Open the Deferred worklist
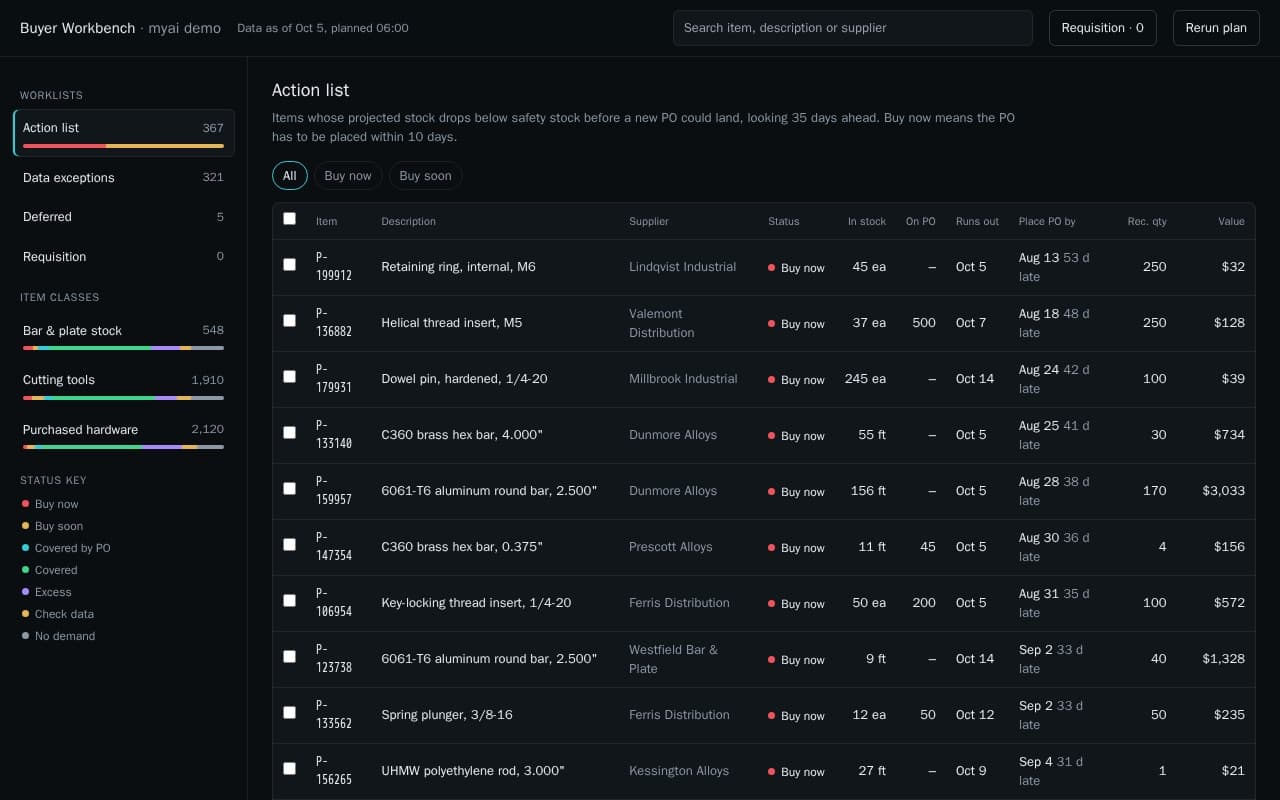This screenshot has width=1280, height=800. point(124,217)
